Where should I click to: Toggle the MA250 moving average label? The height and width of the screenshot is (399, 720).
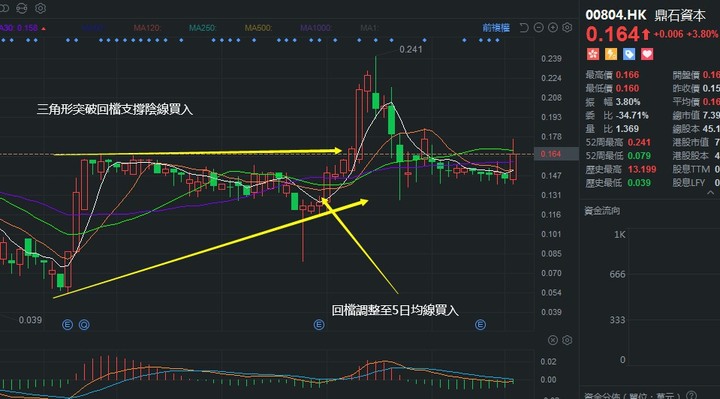point(202,28)
